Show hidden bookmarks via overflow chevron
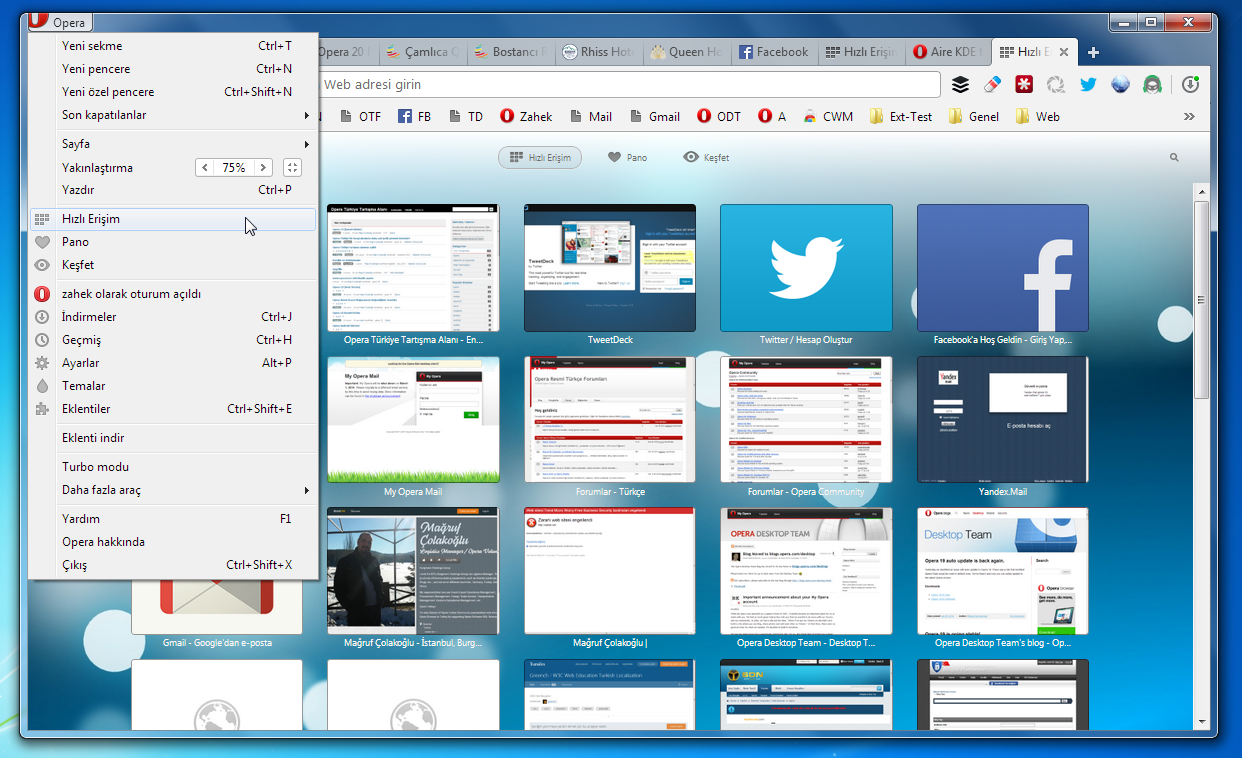1242x758 pixels. point(1189,117)
